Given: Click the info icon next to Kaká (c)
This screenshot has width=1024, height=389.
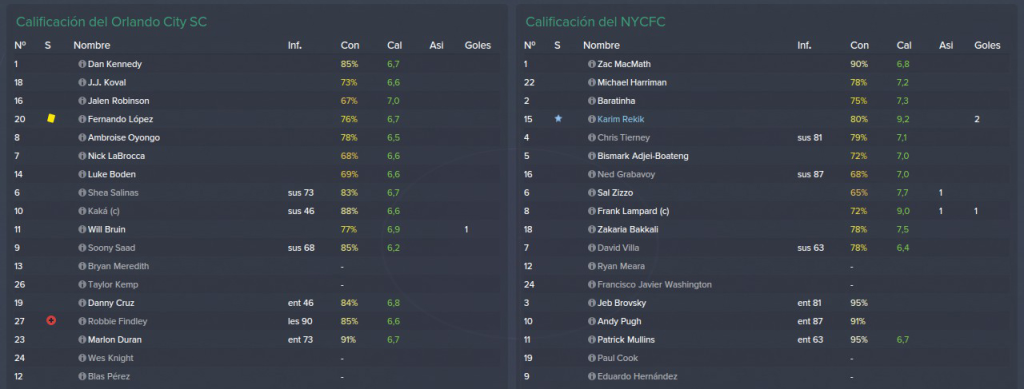Looking at the screenshot, I should (82, 211).
